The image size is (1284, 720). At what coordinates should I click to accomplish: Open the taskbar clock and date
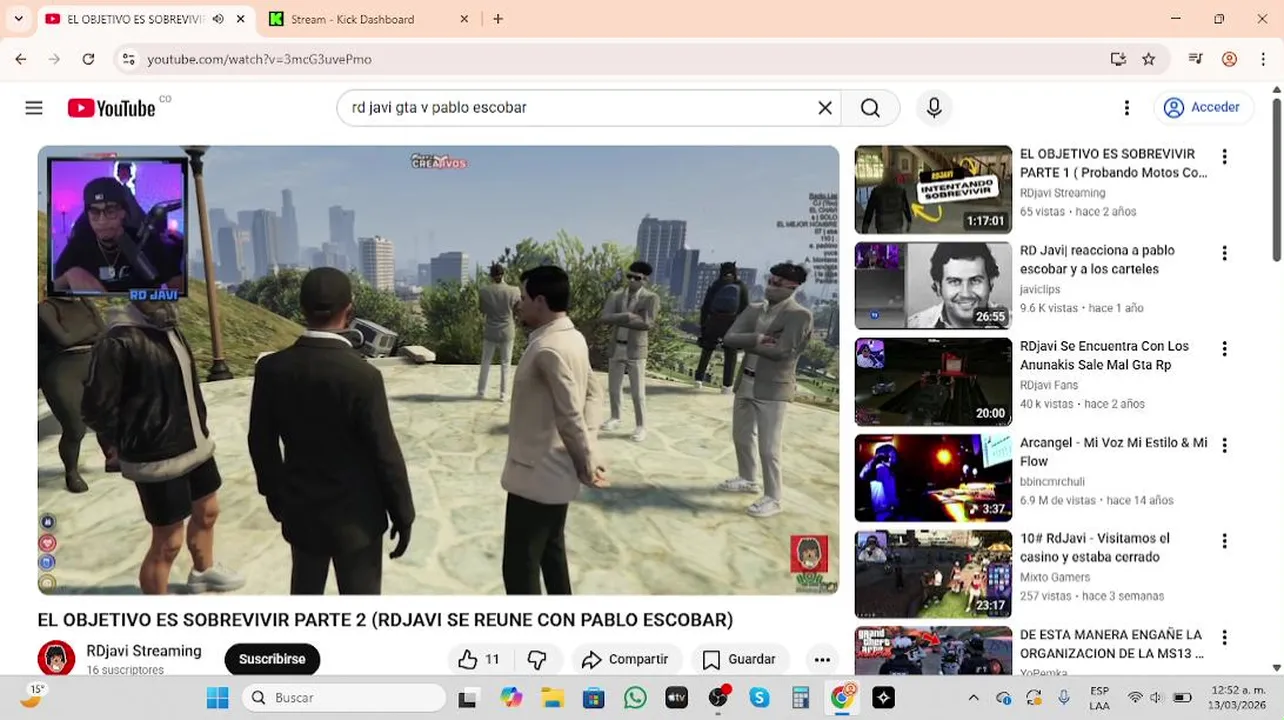[1237, 697]
